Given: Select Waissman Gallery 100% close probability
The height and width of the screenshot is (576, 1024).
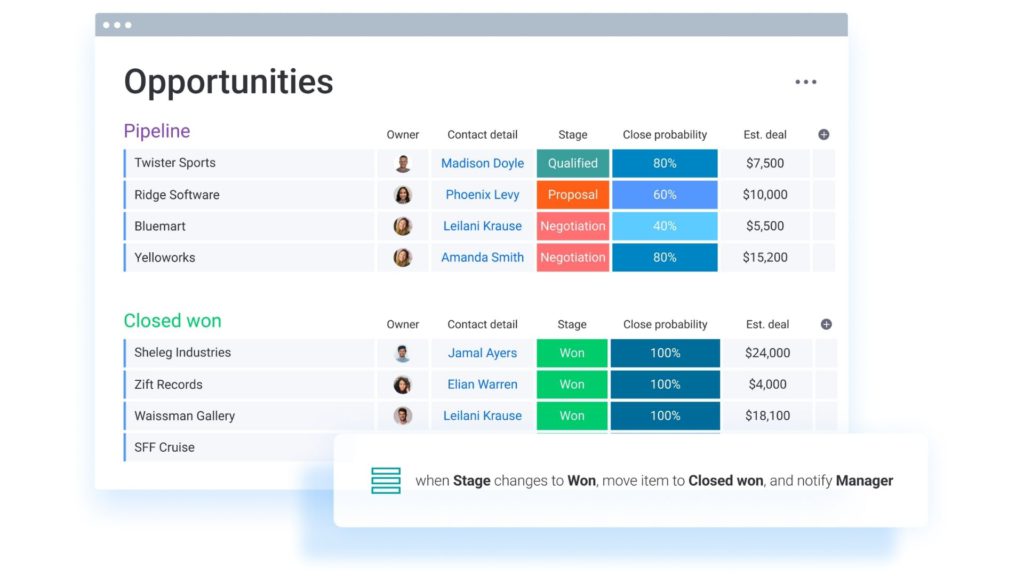Looking at the screenshot, I should coord(665,415).
